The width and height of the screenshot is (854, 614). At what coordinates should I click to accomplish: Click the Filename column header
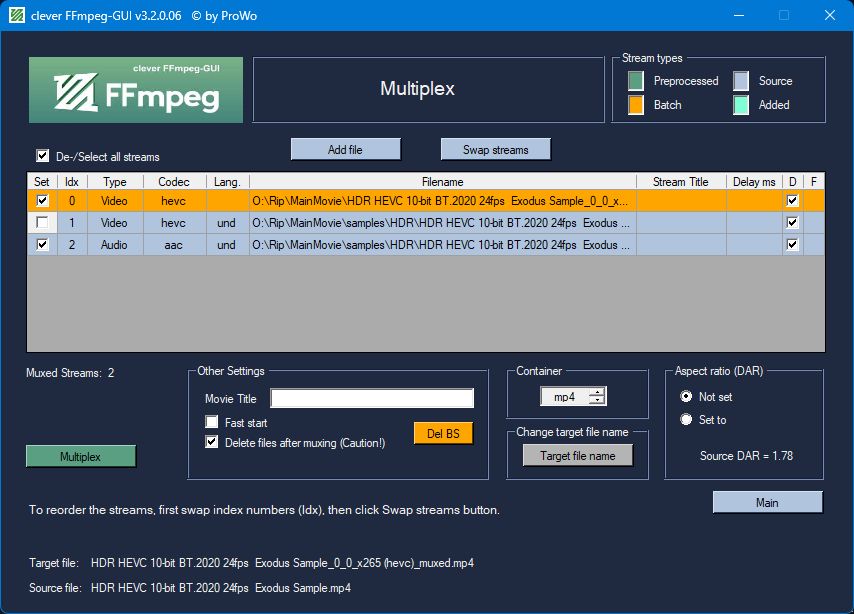[443, 181]
